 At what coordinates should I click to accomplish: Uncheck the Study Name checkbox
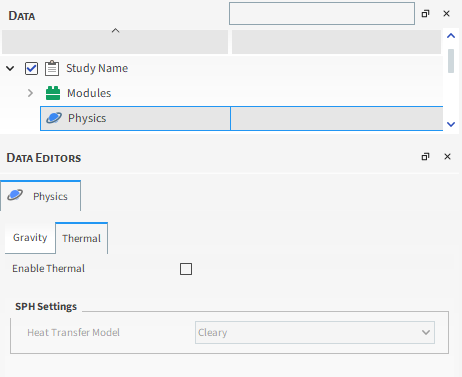pos(31,69)
